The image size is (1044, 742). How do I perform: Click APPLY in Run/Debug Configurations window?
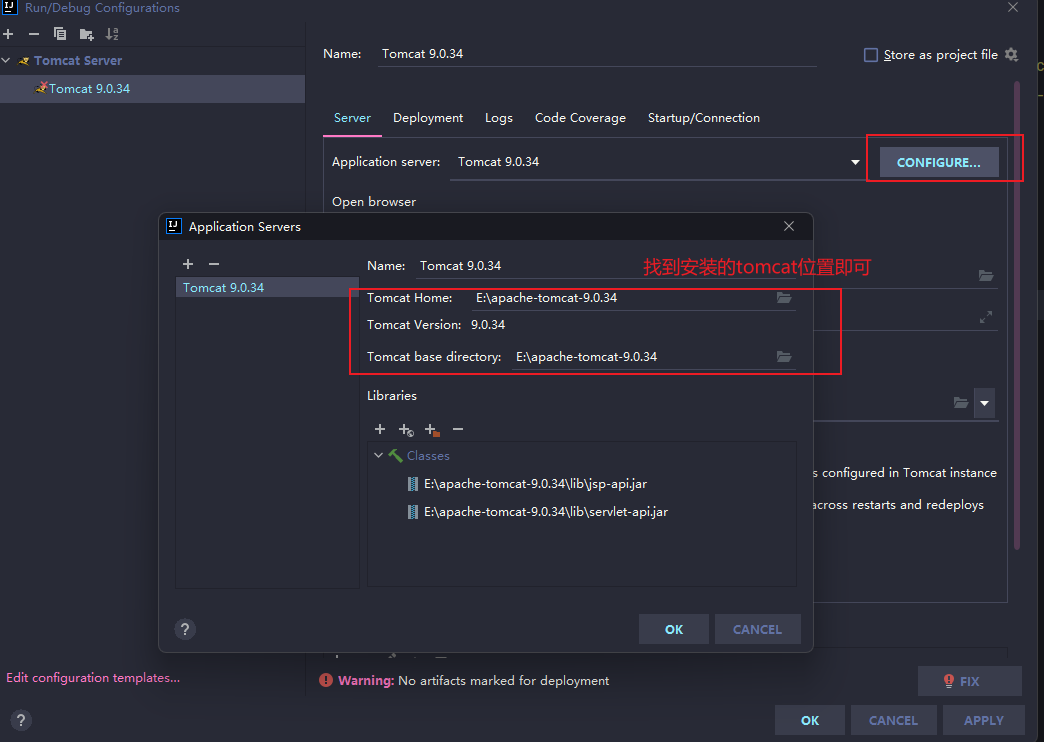pyautogui.click(x=983, y=720)
